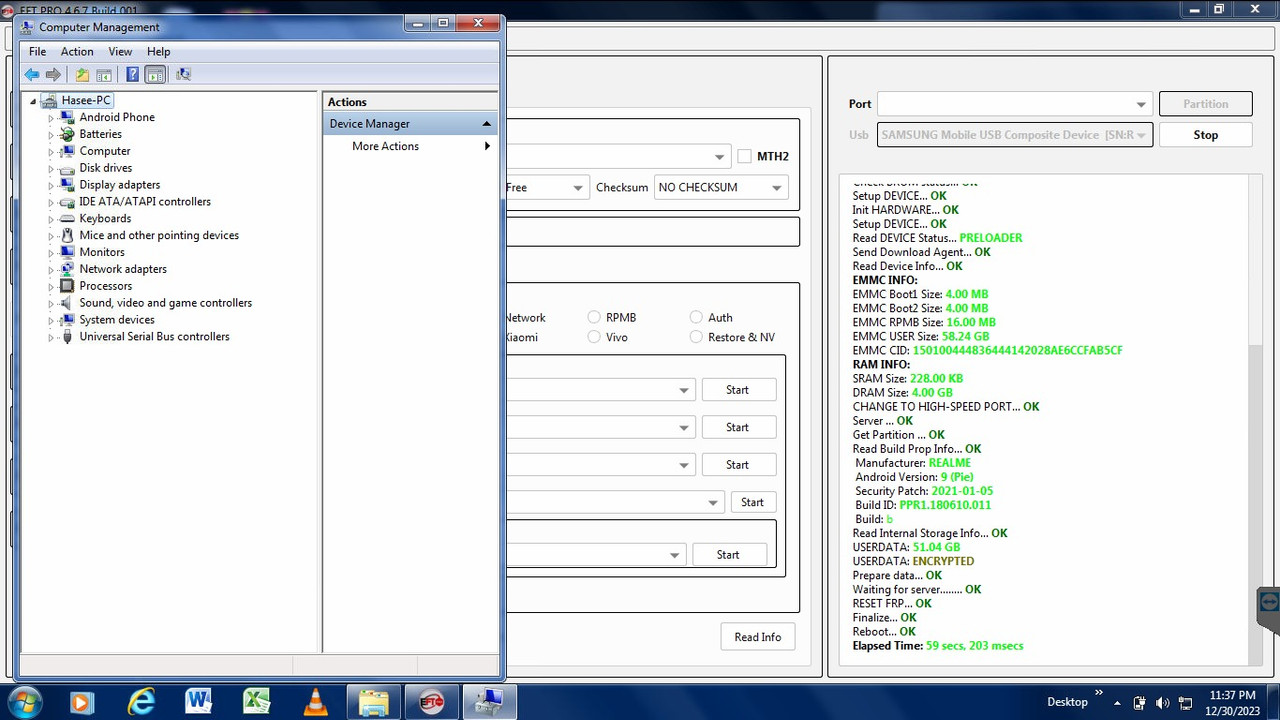Open the Checksum NO CHECKSUM dropdown
Screen dimensions: 1280x720
pyautogui.click(x=777, y=187)
